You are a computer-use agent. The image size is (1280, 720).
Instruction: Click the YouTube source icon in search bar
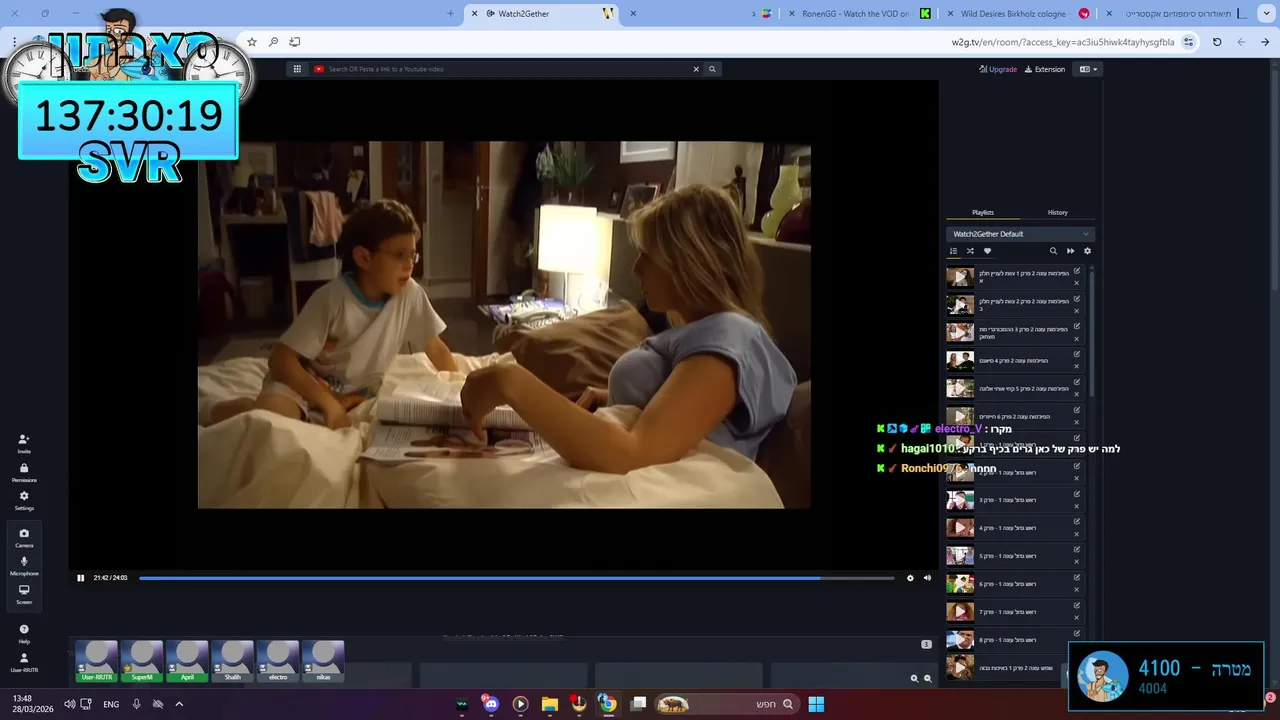coord(319,69)
